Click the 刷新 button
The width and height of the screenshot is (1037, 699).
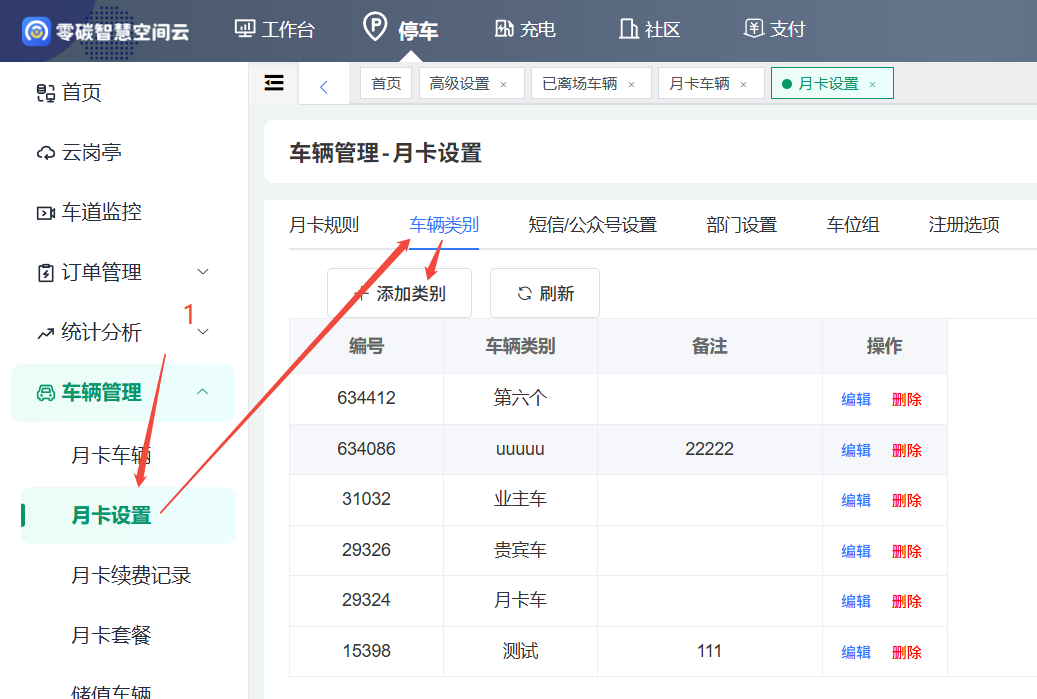tap(545, 293)
